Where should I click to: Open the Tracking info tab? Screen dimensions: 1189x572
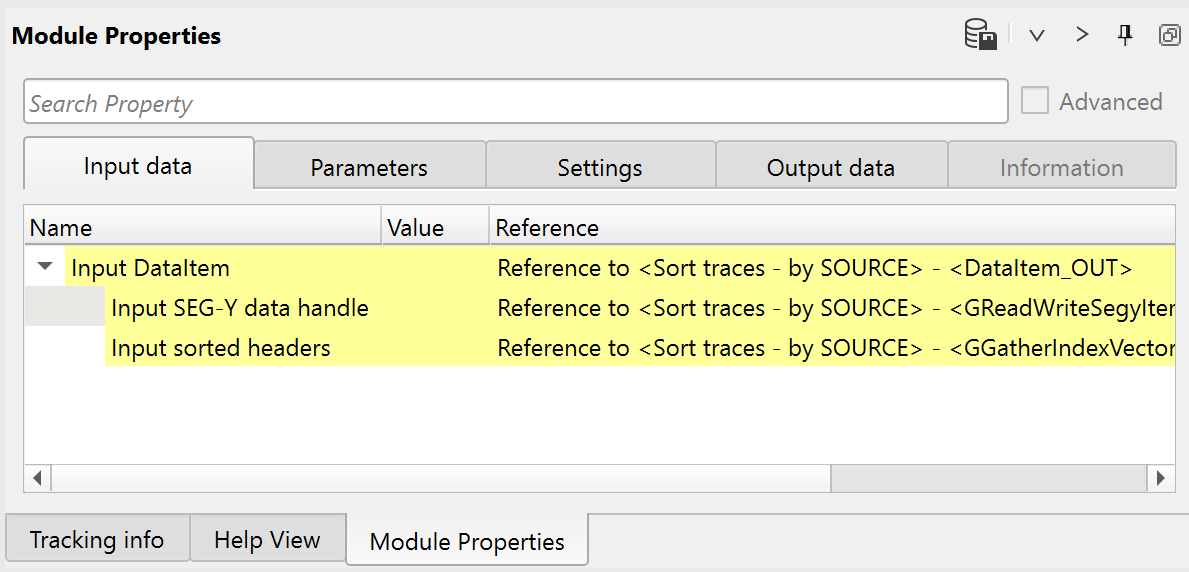coord(97,540)
